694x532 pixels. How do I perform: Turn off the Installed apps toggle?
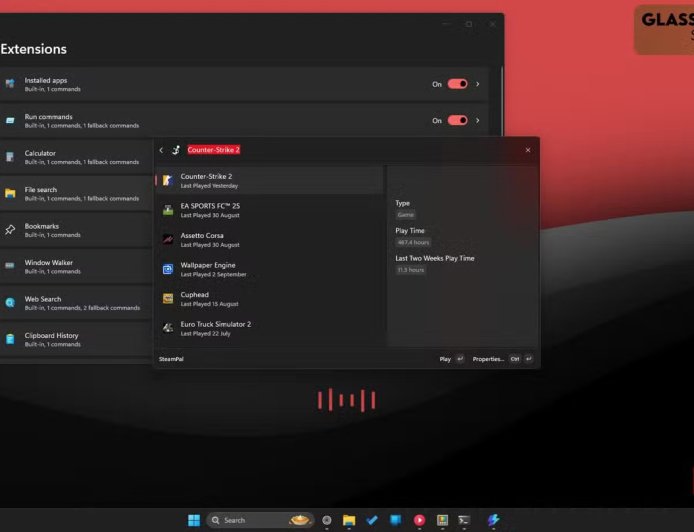[x=457, y=84]
